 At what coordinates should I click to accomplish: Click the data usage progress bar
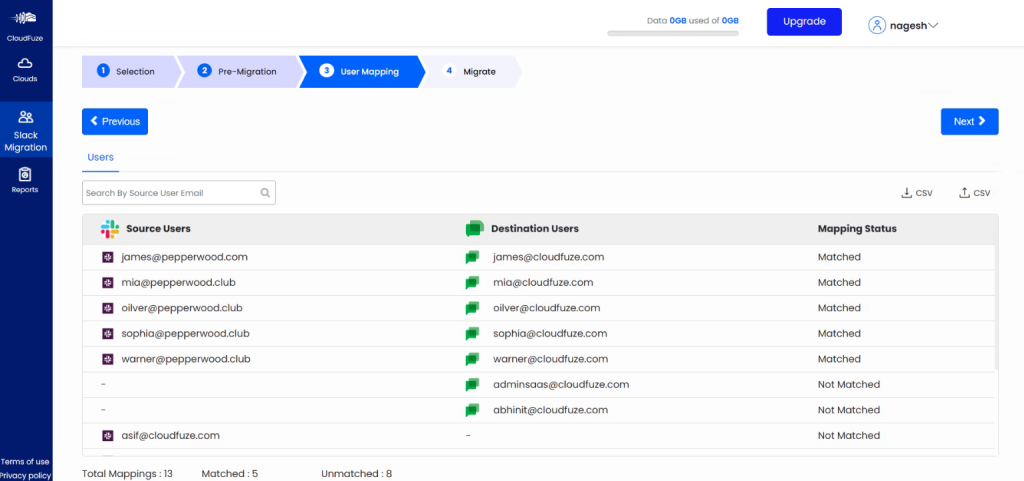(x=673, y=33)
